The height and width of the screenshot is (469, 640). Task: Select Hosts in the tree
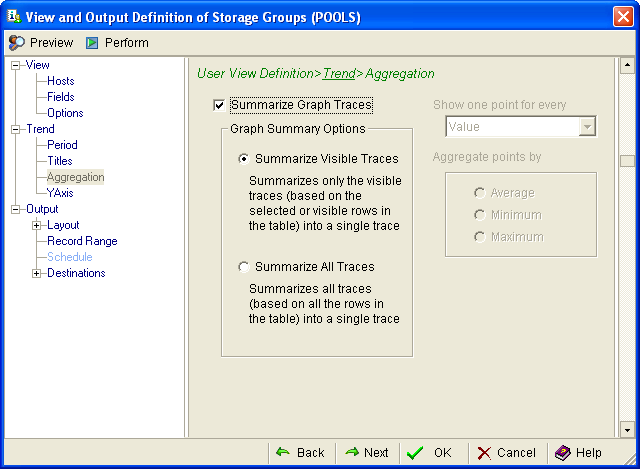pyautogui.click(x=61, y=81)
